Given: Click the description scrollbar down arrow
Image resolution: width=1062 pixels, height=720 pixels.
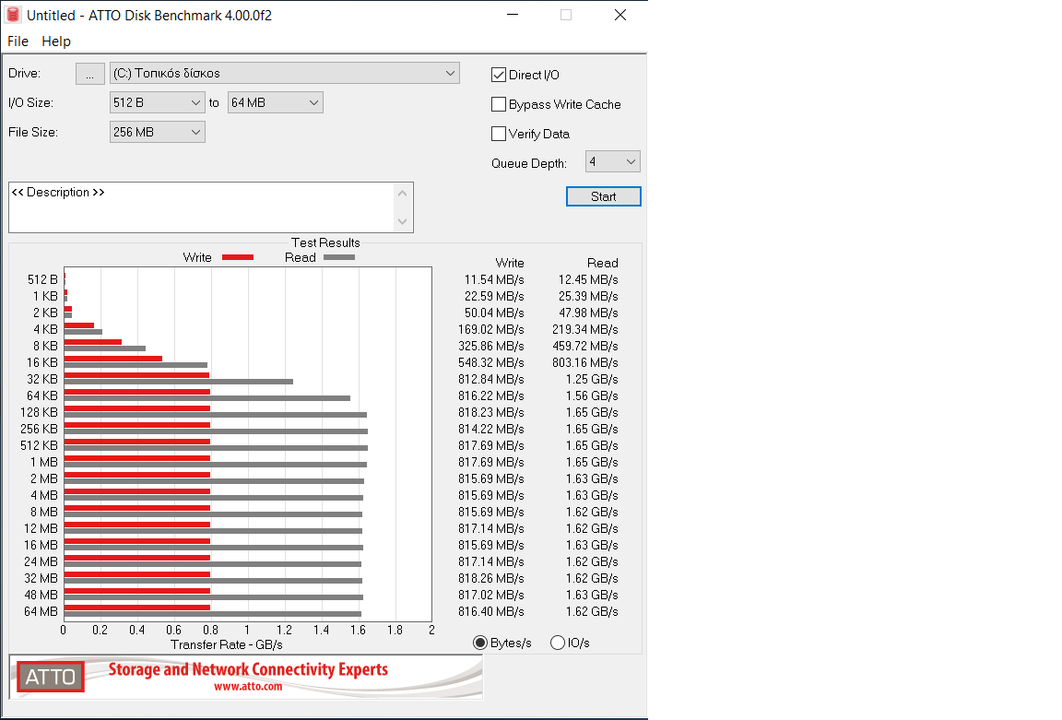Looking at the screenshot, I should click(402, 221).
